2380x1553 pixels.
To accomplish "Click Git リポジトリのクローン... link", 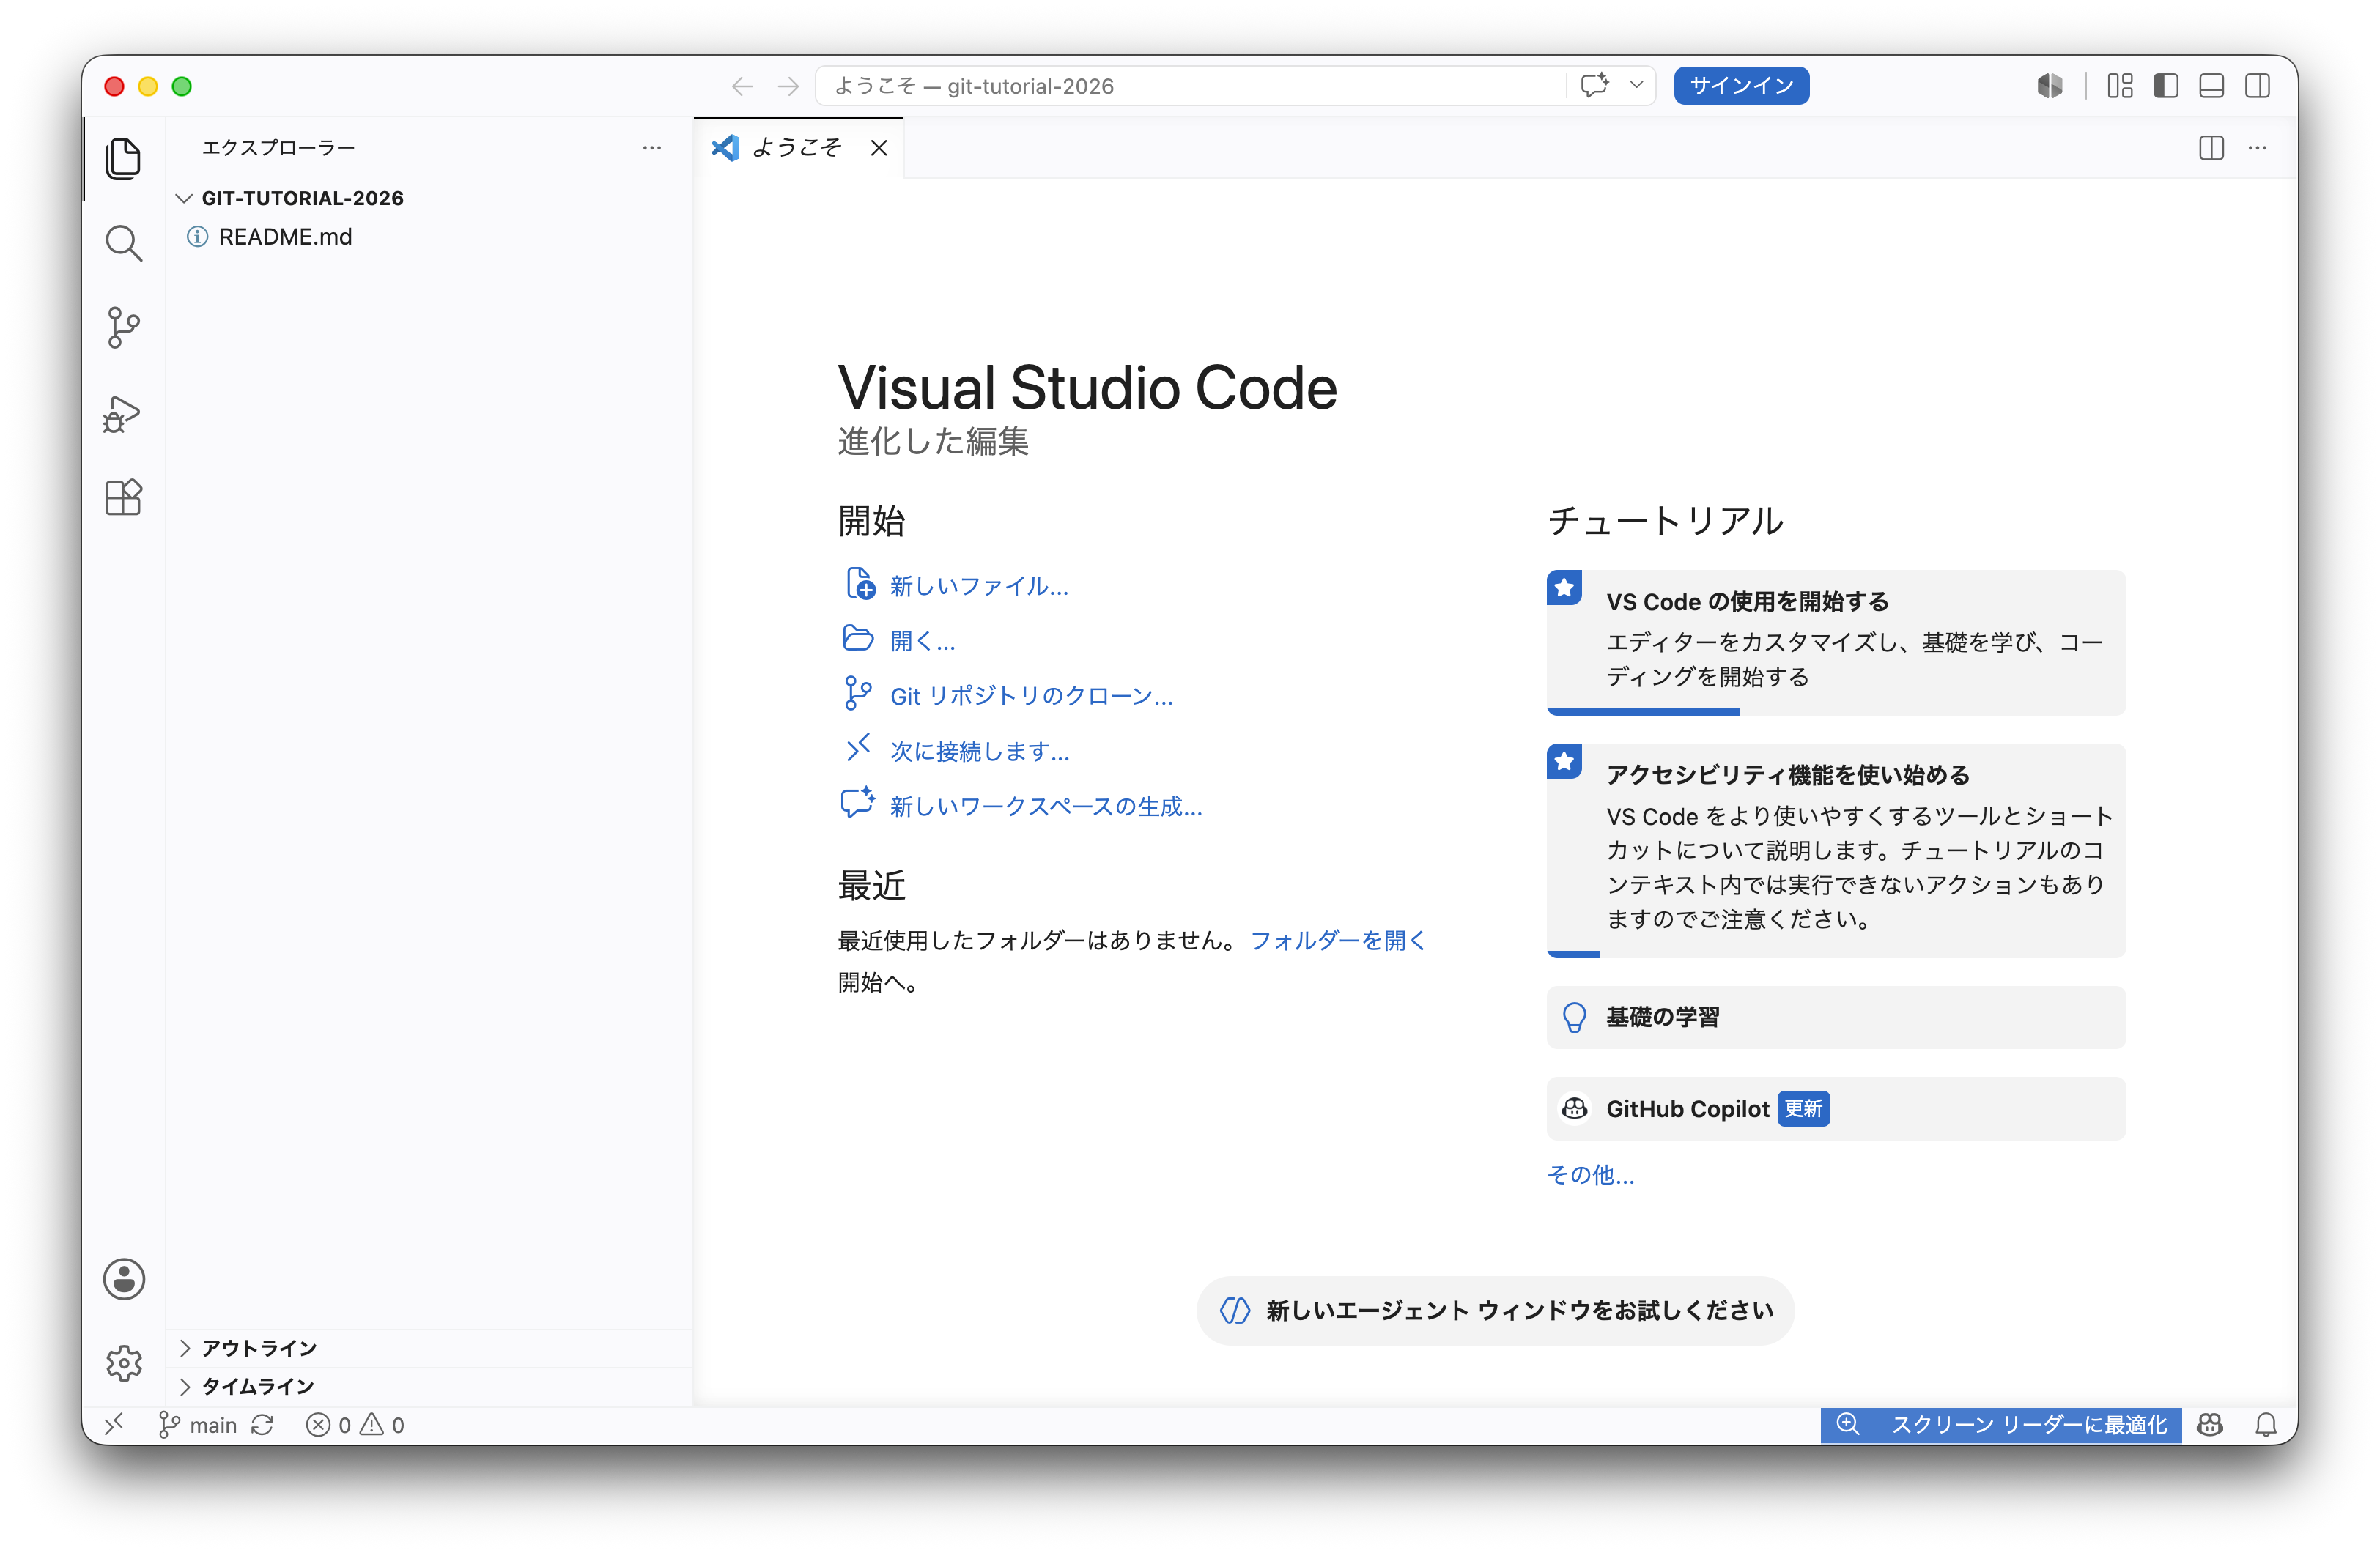I will tap(1031, 696).
